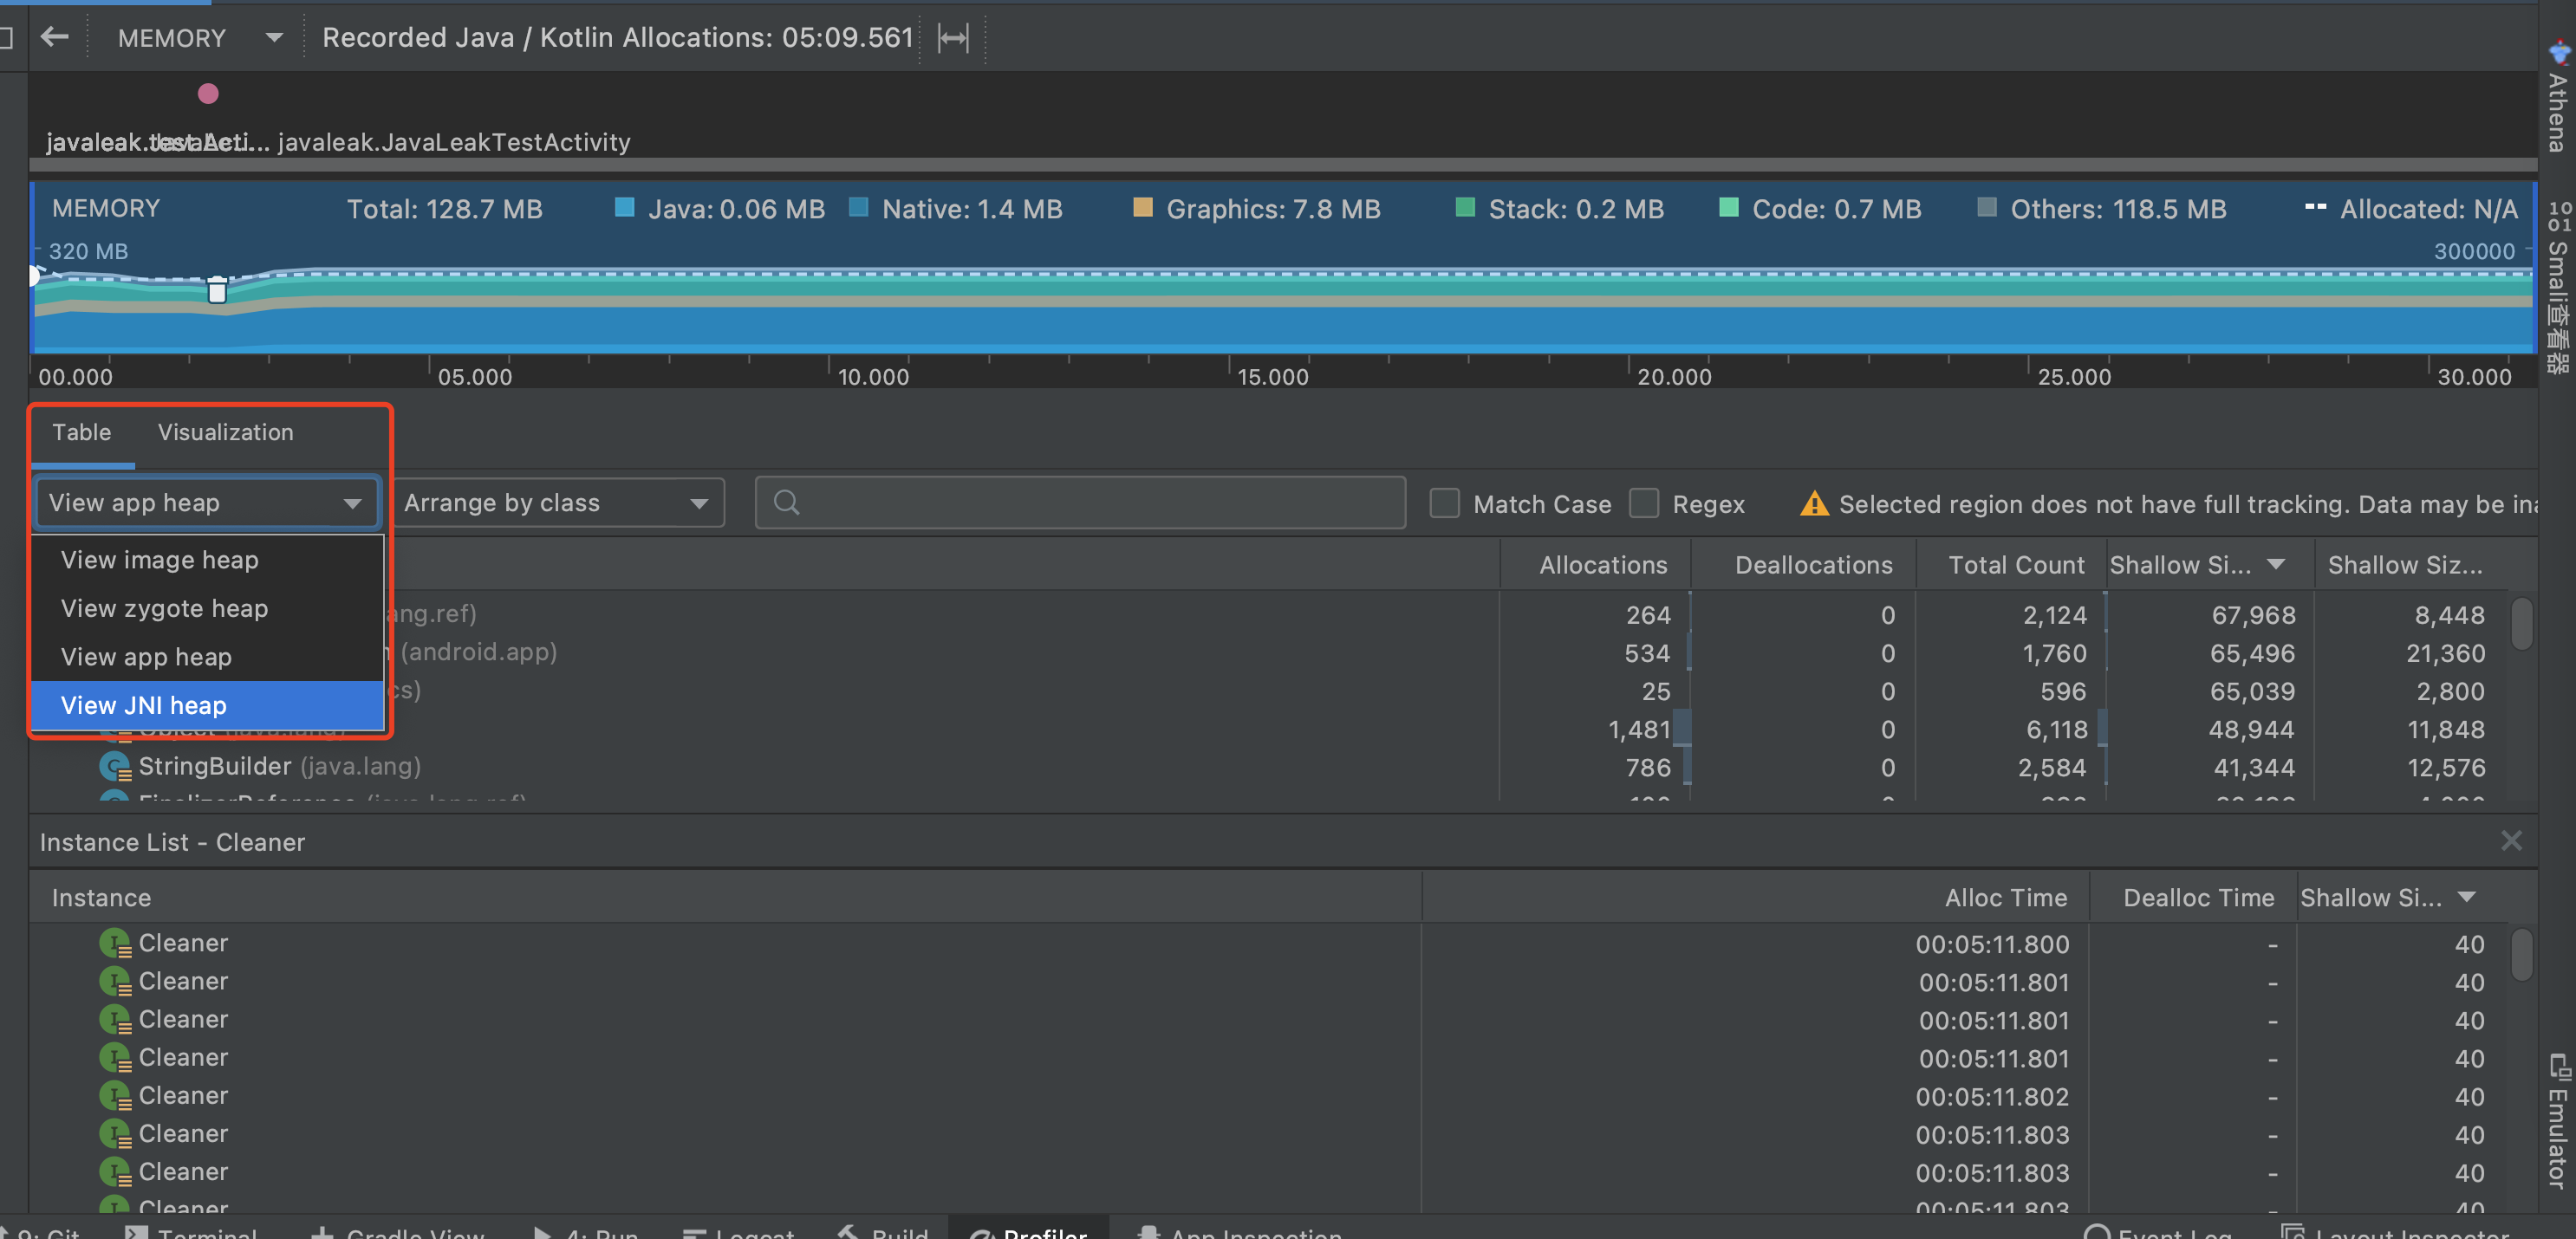Click the garbage collection trash marker
Screen dimensions: 2576x1239
[x=217, y=290]
